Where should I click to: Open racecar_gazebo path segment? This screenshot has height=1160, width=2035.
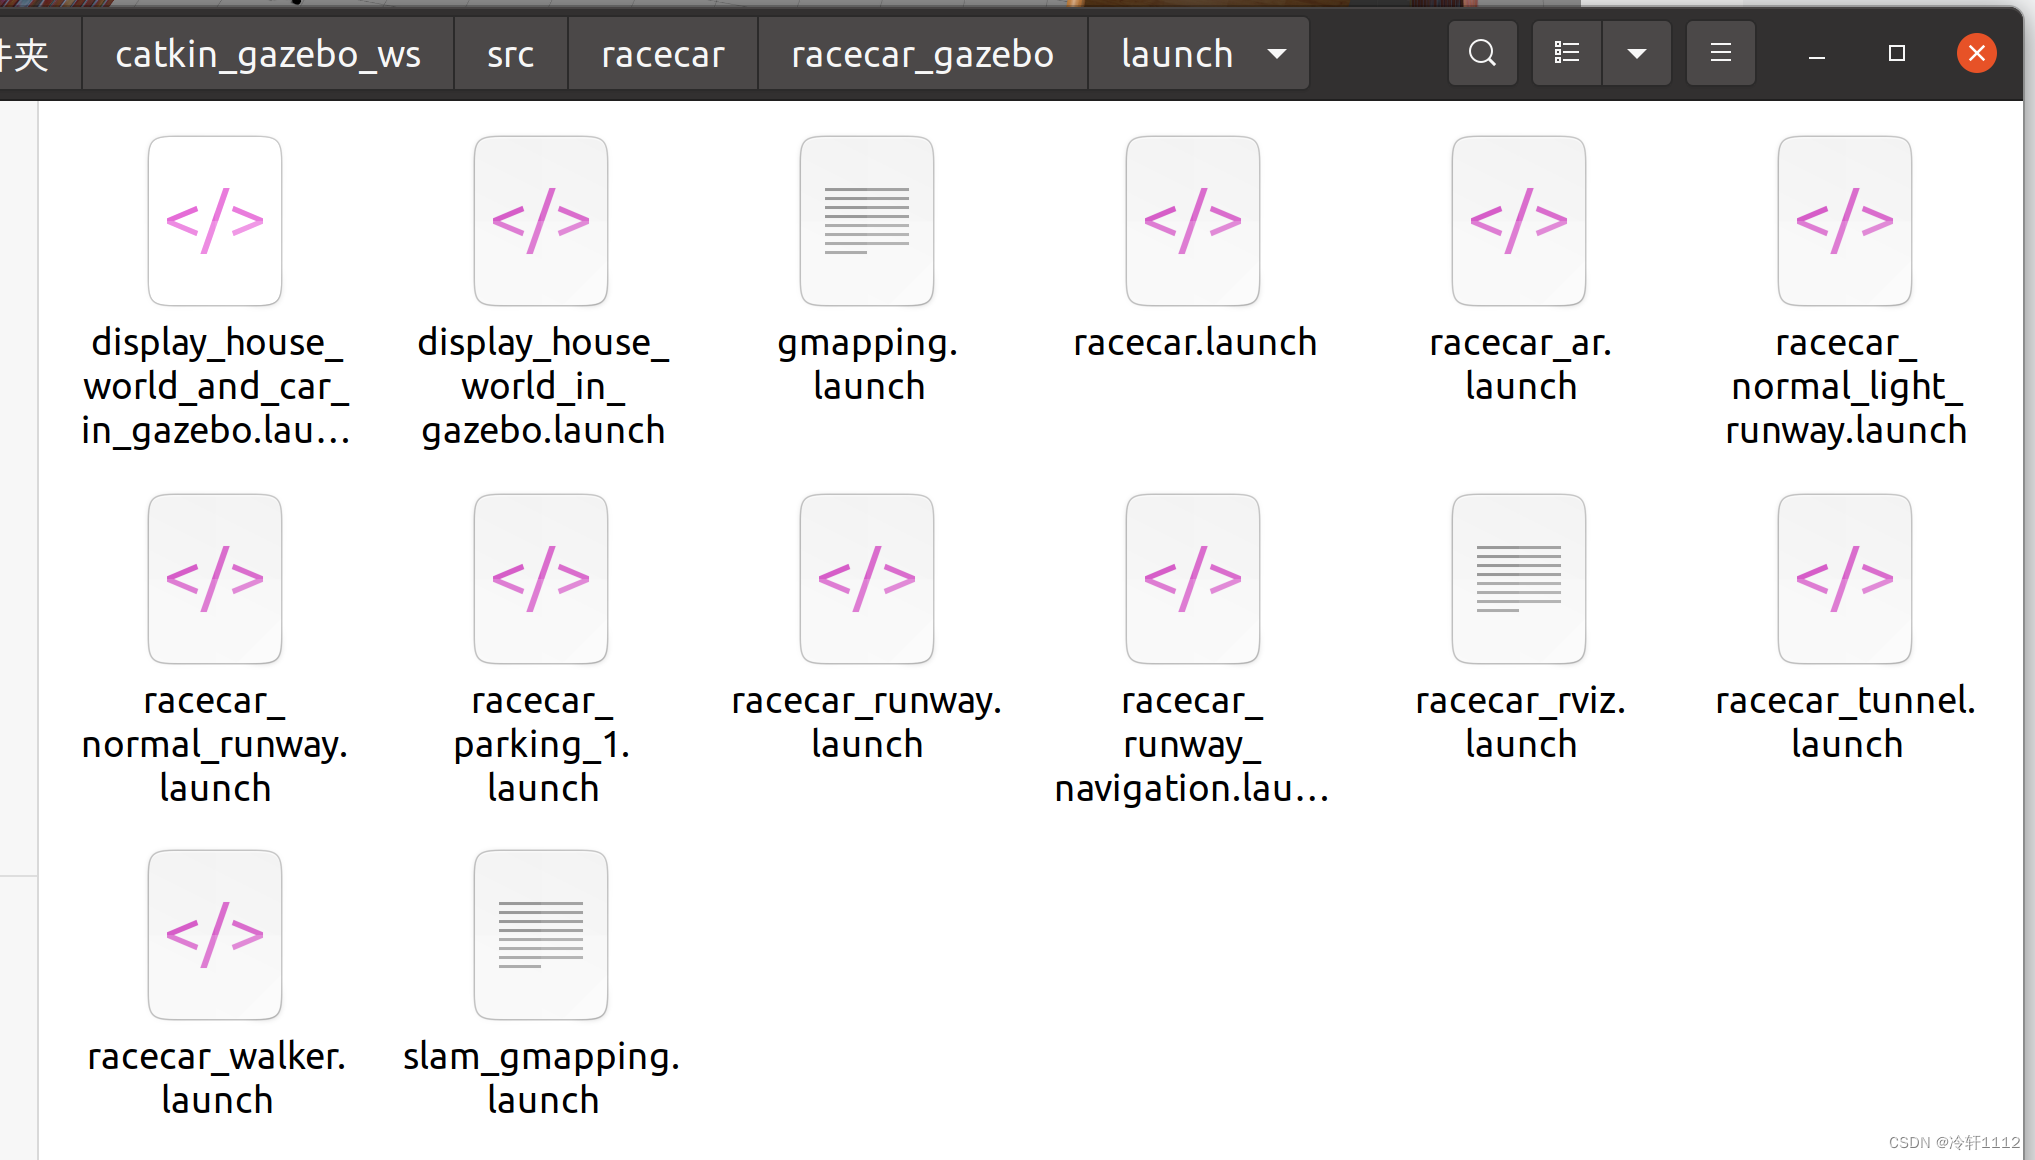tap(922, 53)
